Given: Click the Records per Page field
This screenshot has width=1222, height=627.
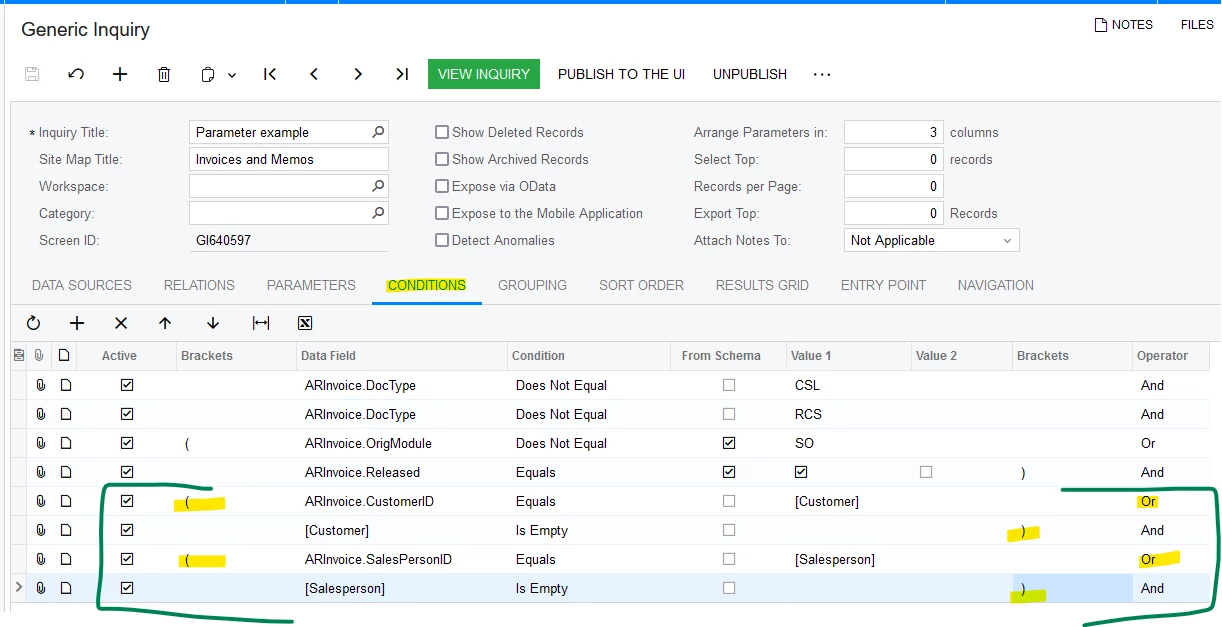Looking at the screenshot, I should tap(894, 186).
